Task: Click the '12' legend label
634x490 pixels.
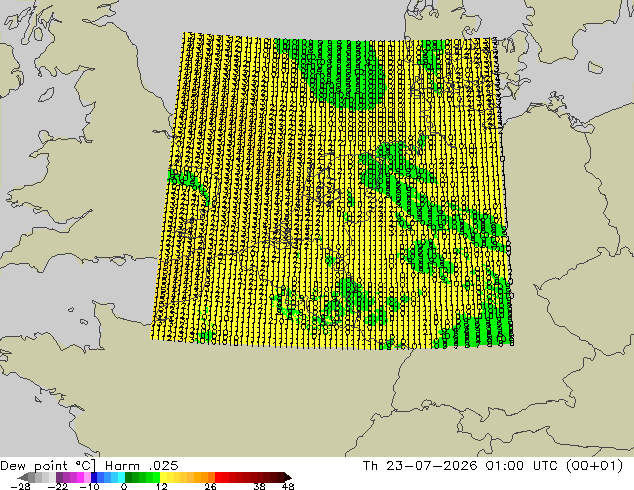Action: click(x=162, y=486)
